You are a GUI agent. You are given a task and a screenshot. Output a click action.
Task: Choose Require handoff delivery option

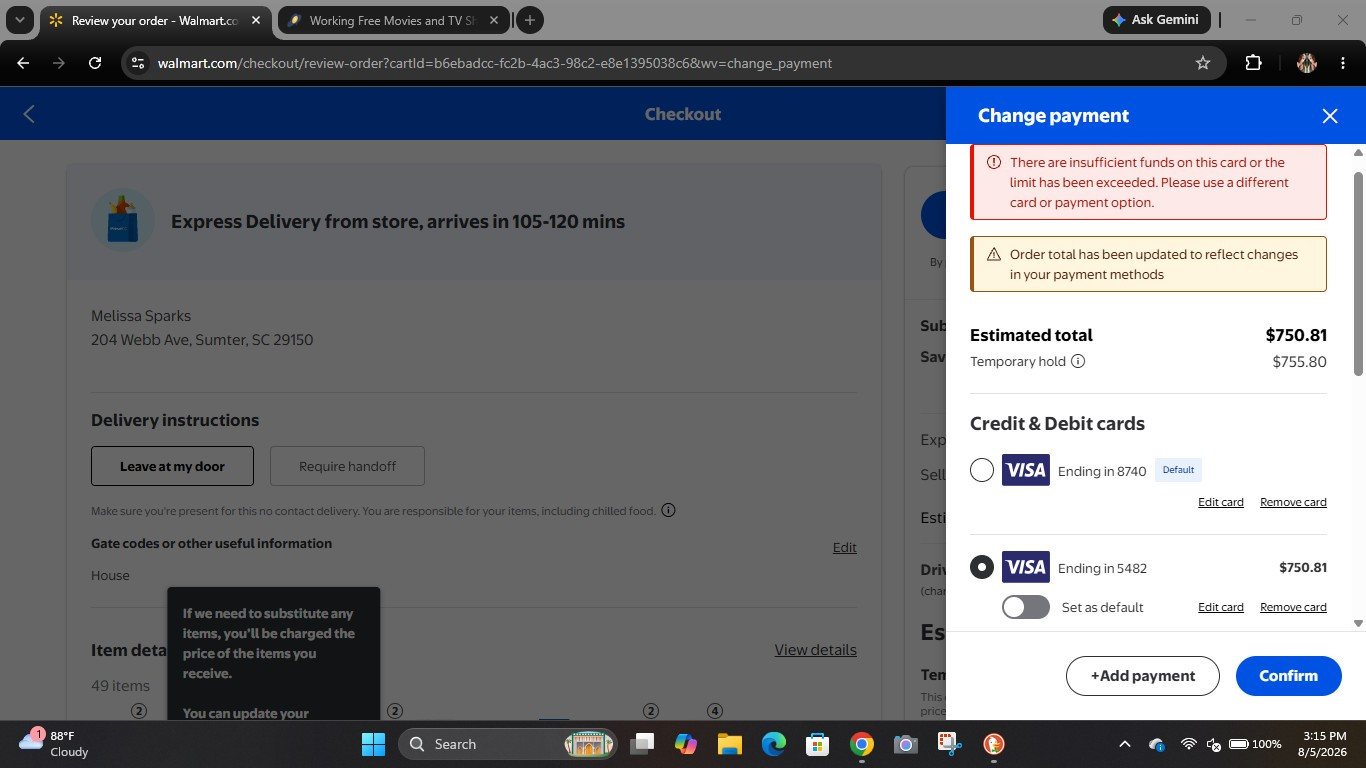(347, 466)
